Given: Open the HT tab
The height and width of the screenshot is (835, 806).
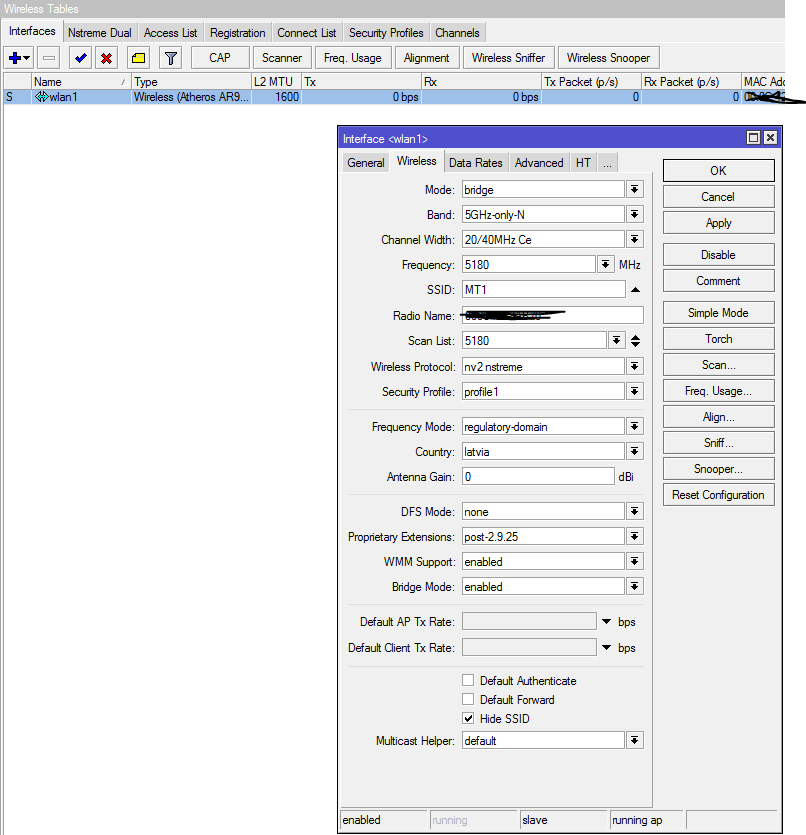Looking at the screenshot, I should coord(583,162).
